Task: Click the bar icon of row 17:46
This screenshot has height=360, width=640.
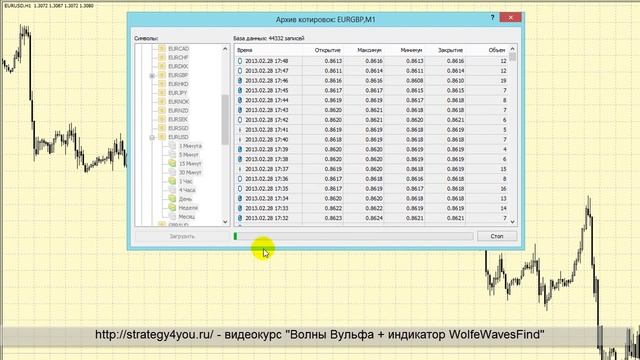Action: point(240,80)
